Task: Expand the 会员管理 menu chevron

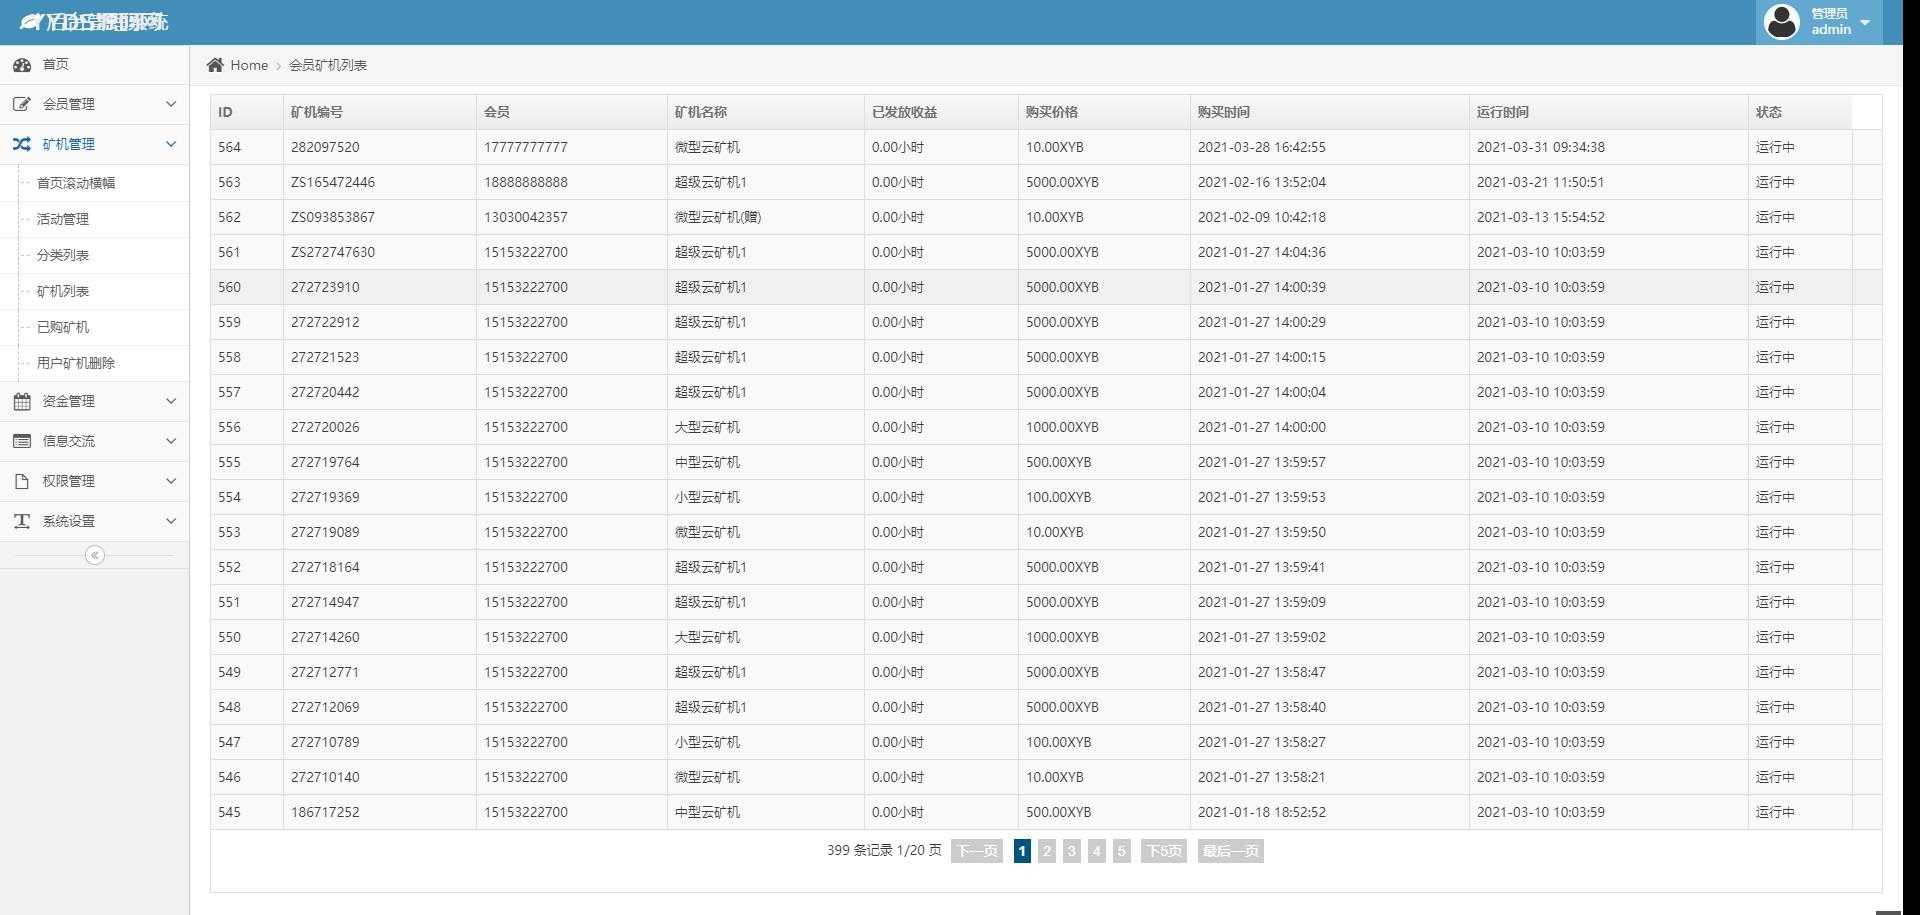Action: pyautogui.click(x=171, y=104)
